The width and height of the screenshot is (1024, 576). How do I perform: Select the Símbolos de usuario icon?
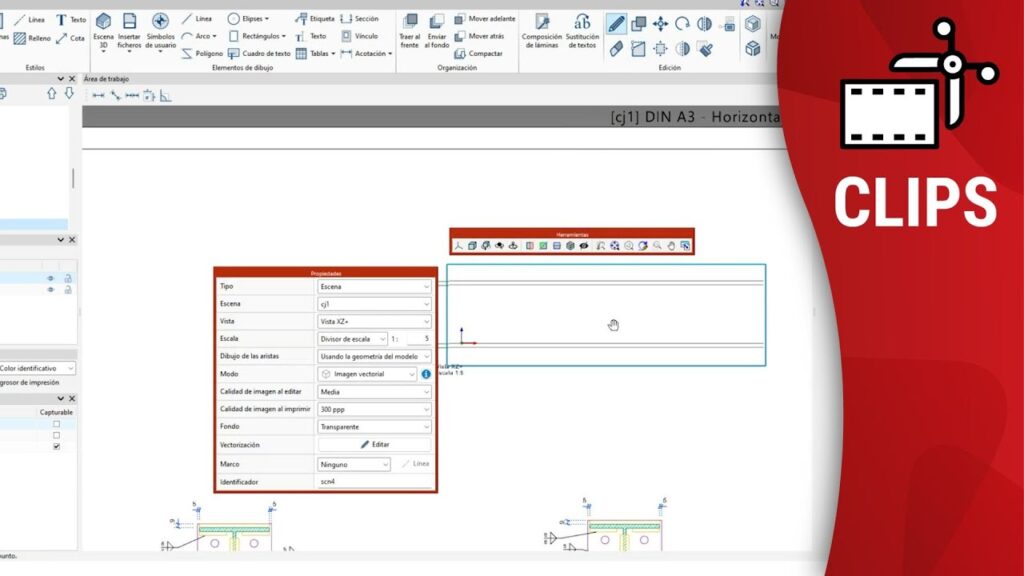160,24
